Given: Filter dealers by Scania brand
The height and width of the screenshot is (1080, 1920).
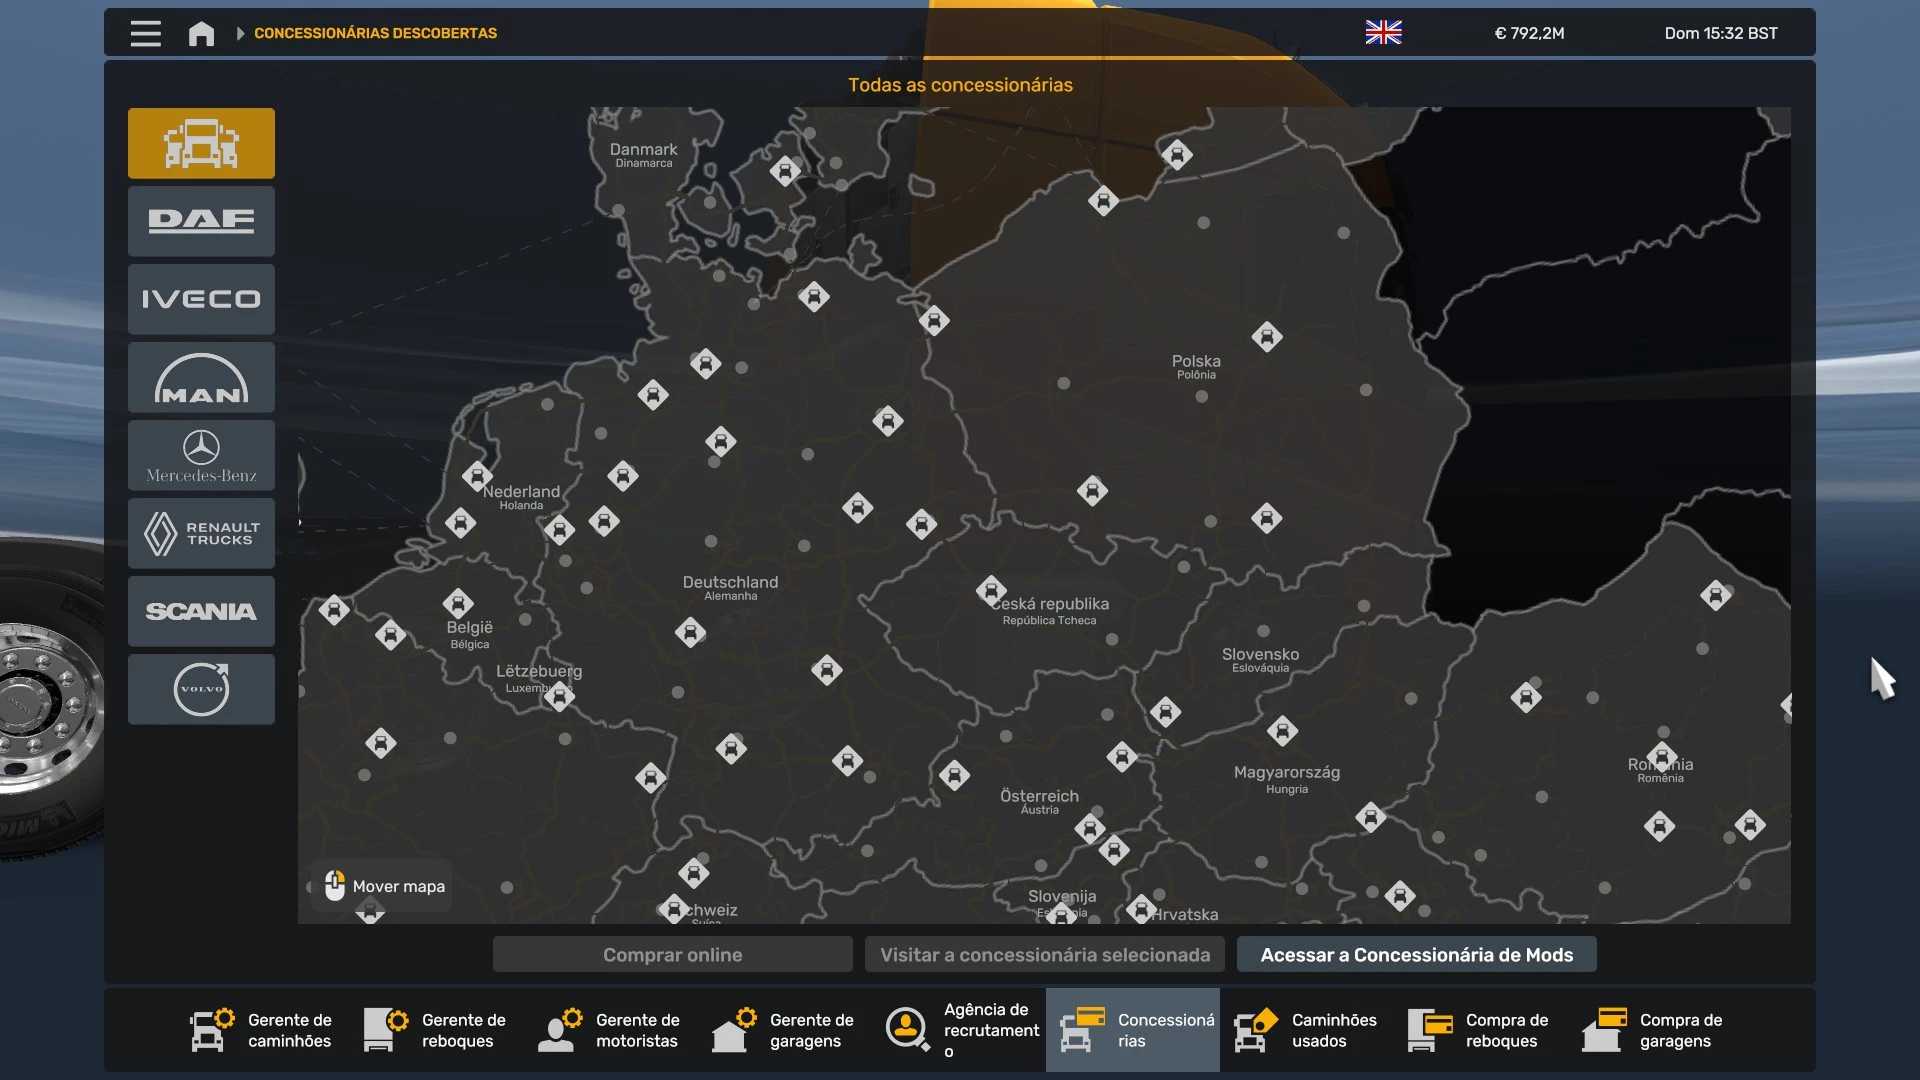Looking at the screenshot, I should click(x=201, y=611).
